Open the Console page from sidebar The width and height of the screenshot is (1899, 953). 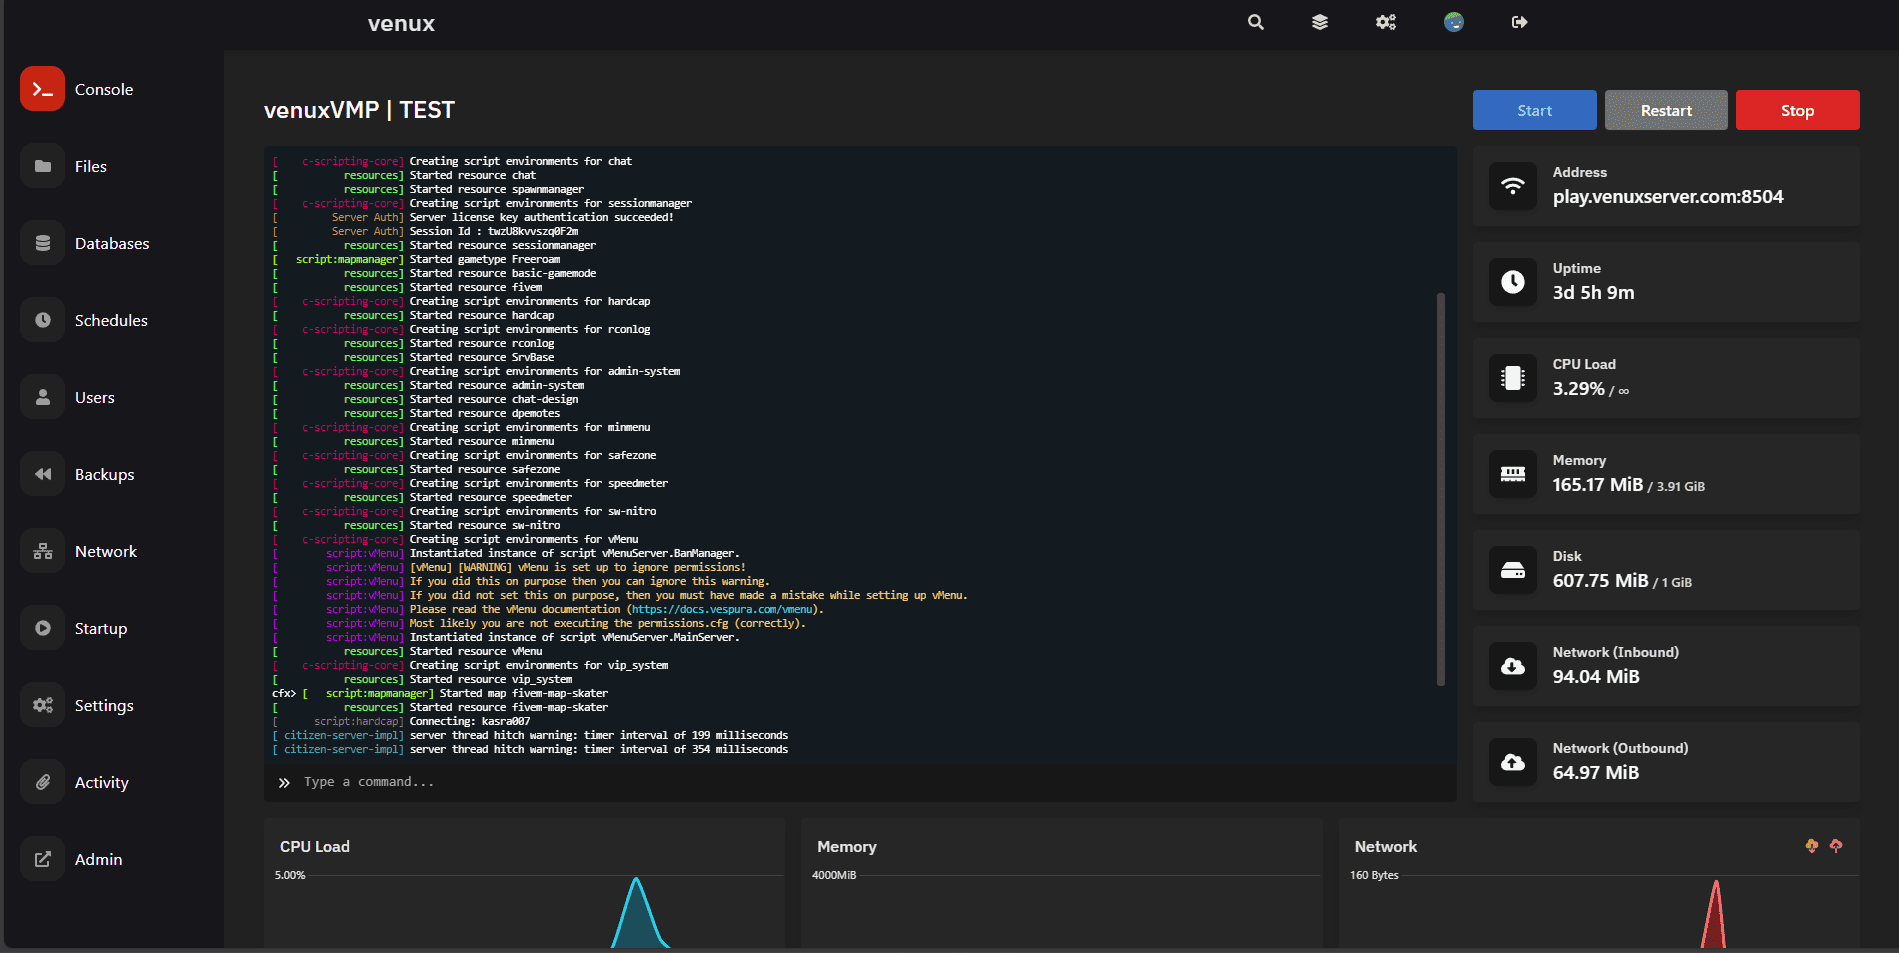43,89
